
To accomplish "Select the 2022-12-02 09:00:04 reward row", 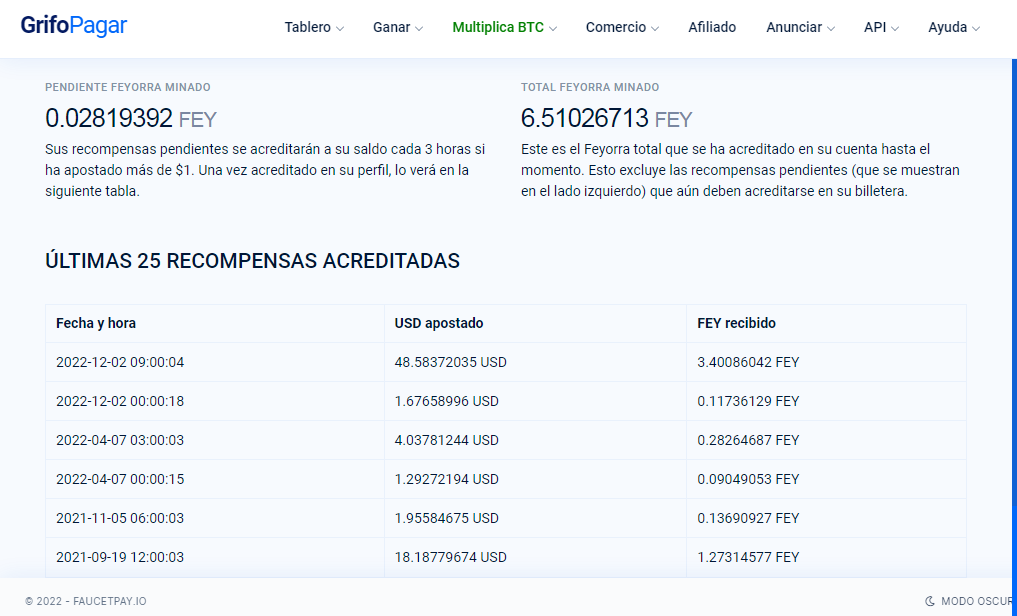I will [506, 362].
